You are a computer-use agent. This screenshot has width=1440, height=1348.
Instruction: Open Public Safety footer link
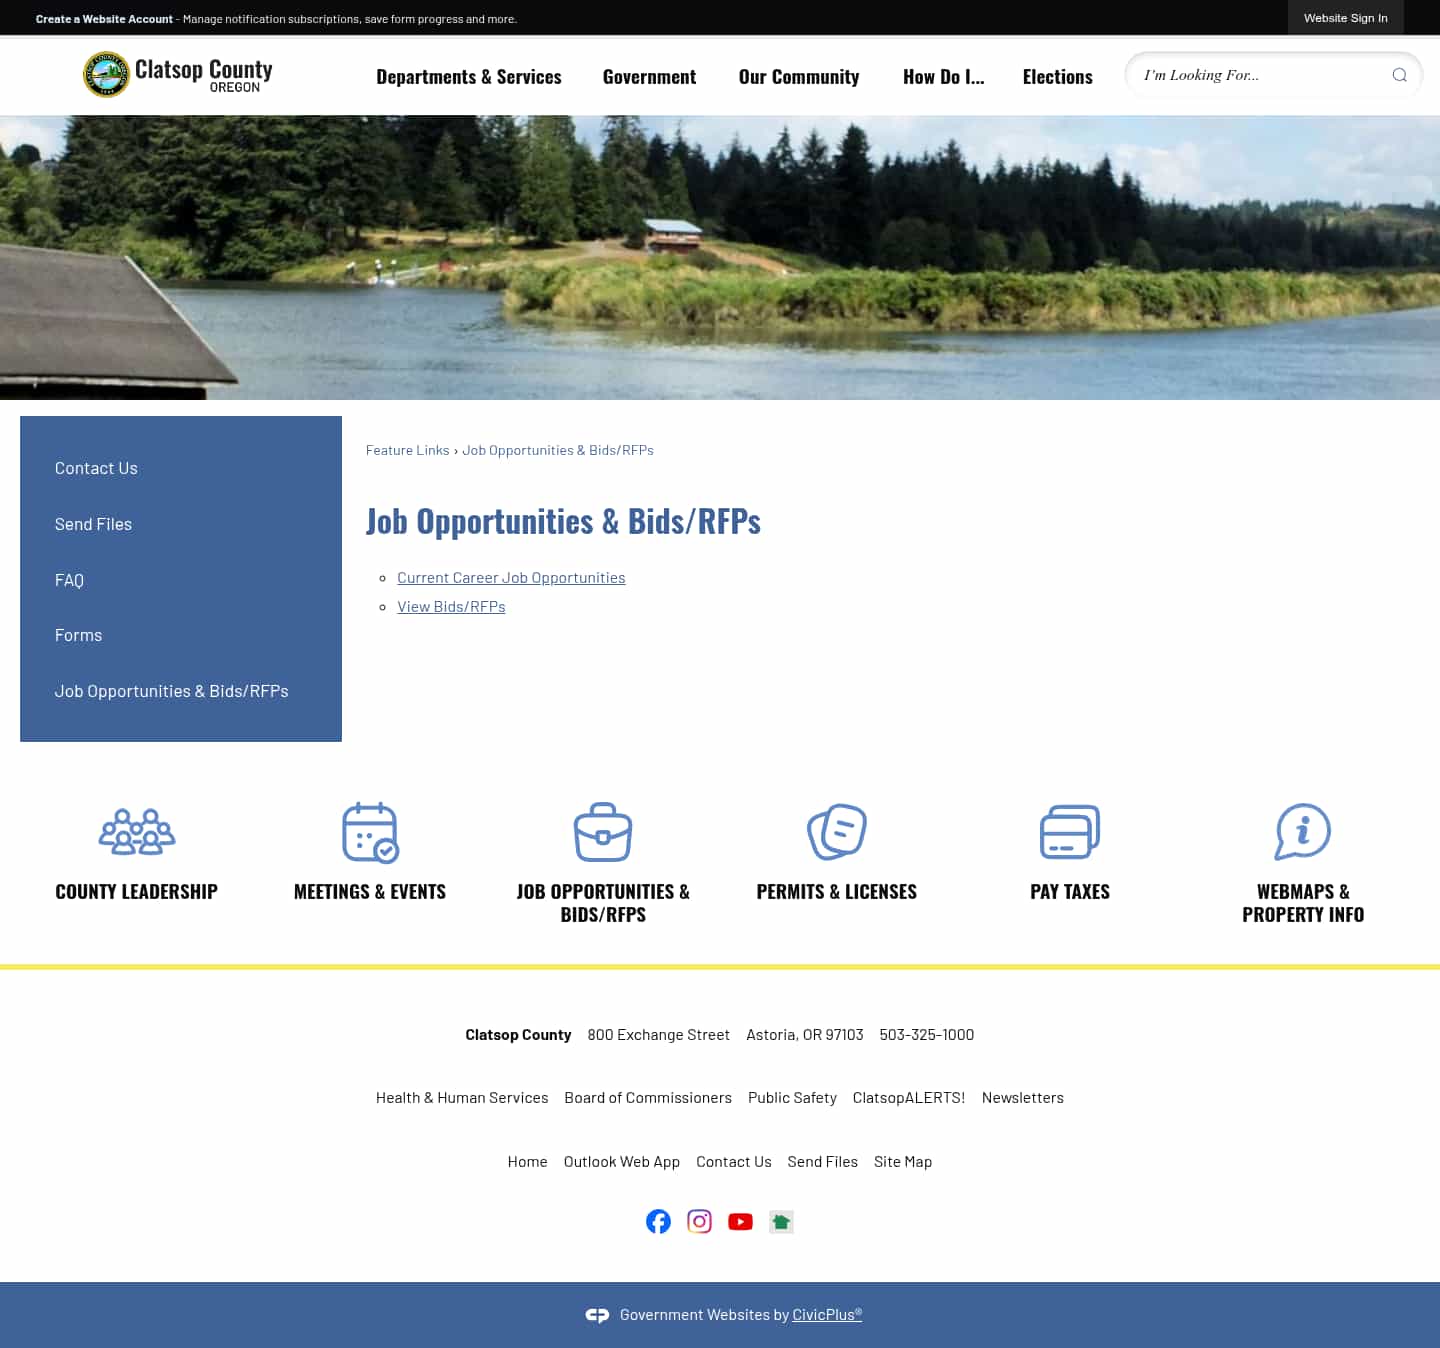(x=792, y=1098)
